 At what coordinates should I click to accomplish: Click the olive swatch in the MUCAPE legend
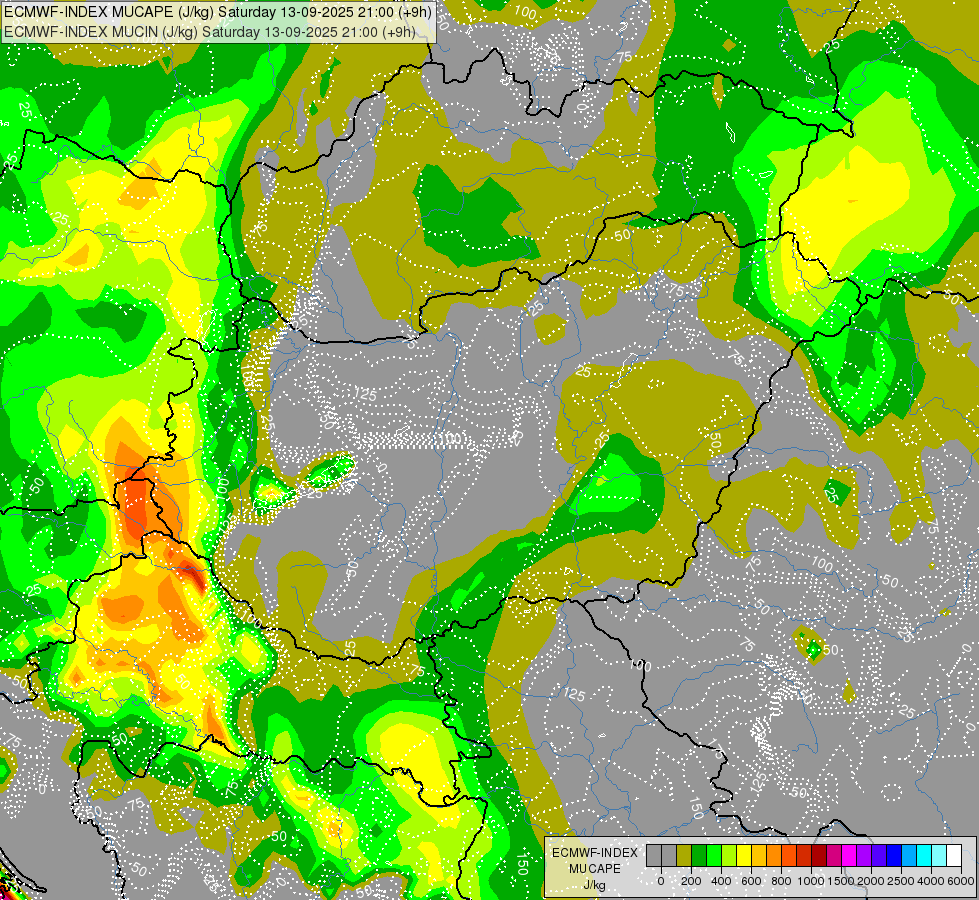point(684,855)
